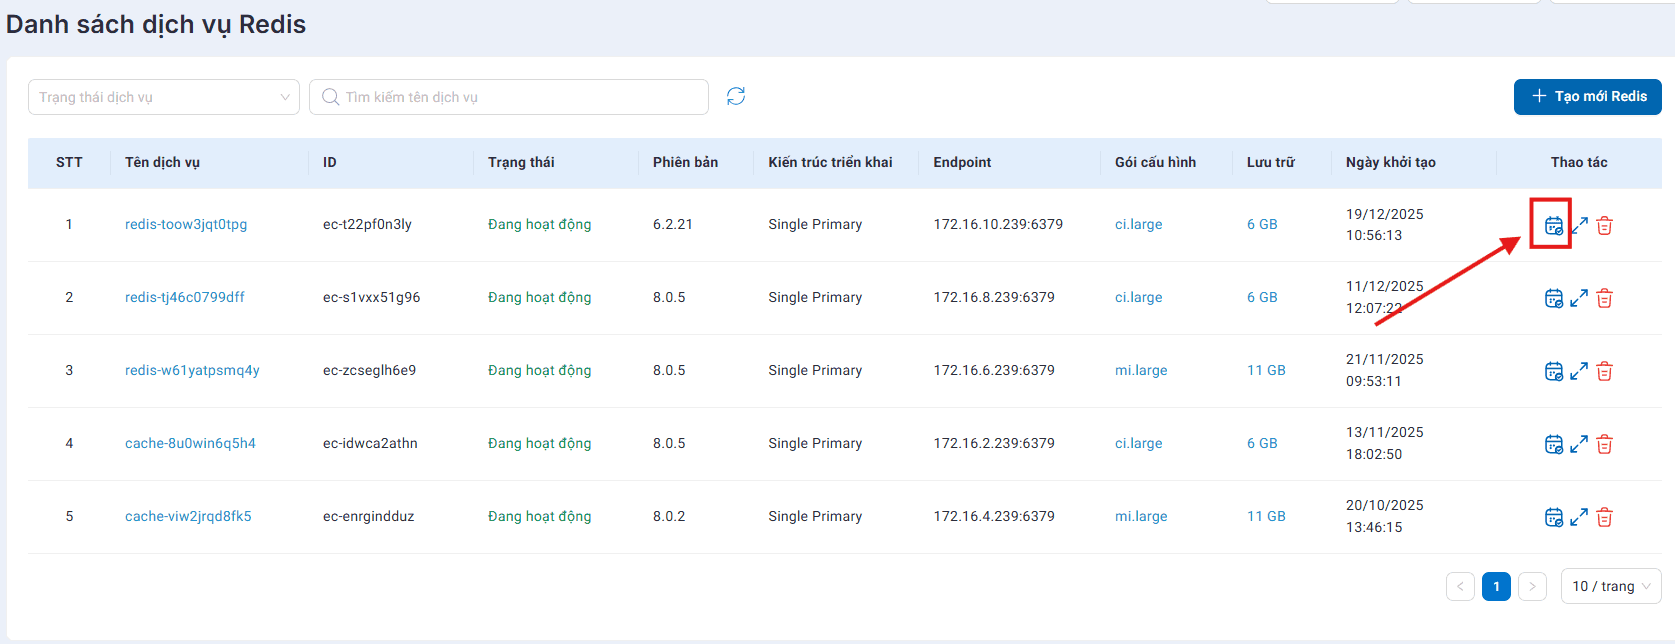
Task: Click the resize arrows icon for cache-viw2jrqd8fk5
Action: (1579, 517)
